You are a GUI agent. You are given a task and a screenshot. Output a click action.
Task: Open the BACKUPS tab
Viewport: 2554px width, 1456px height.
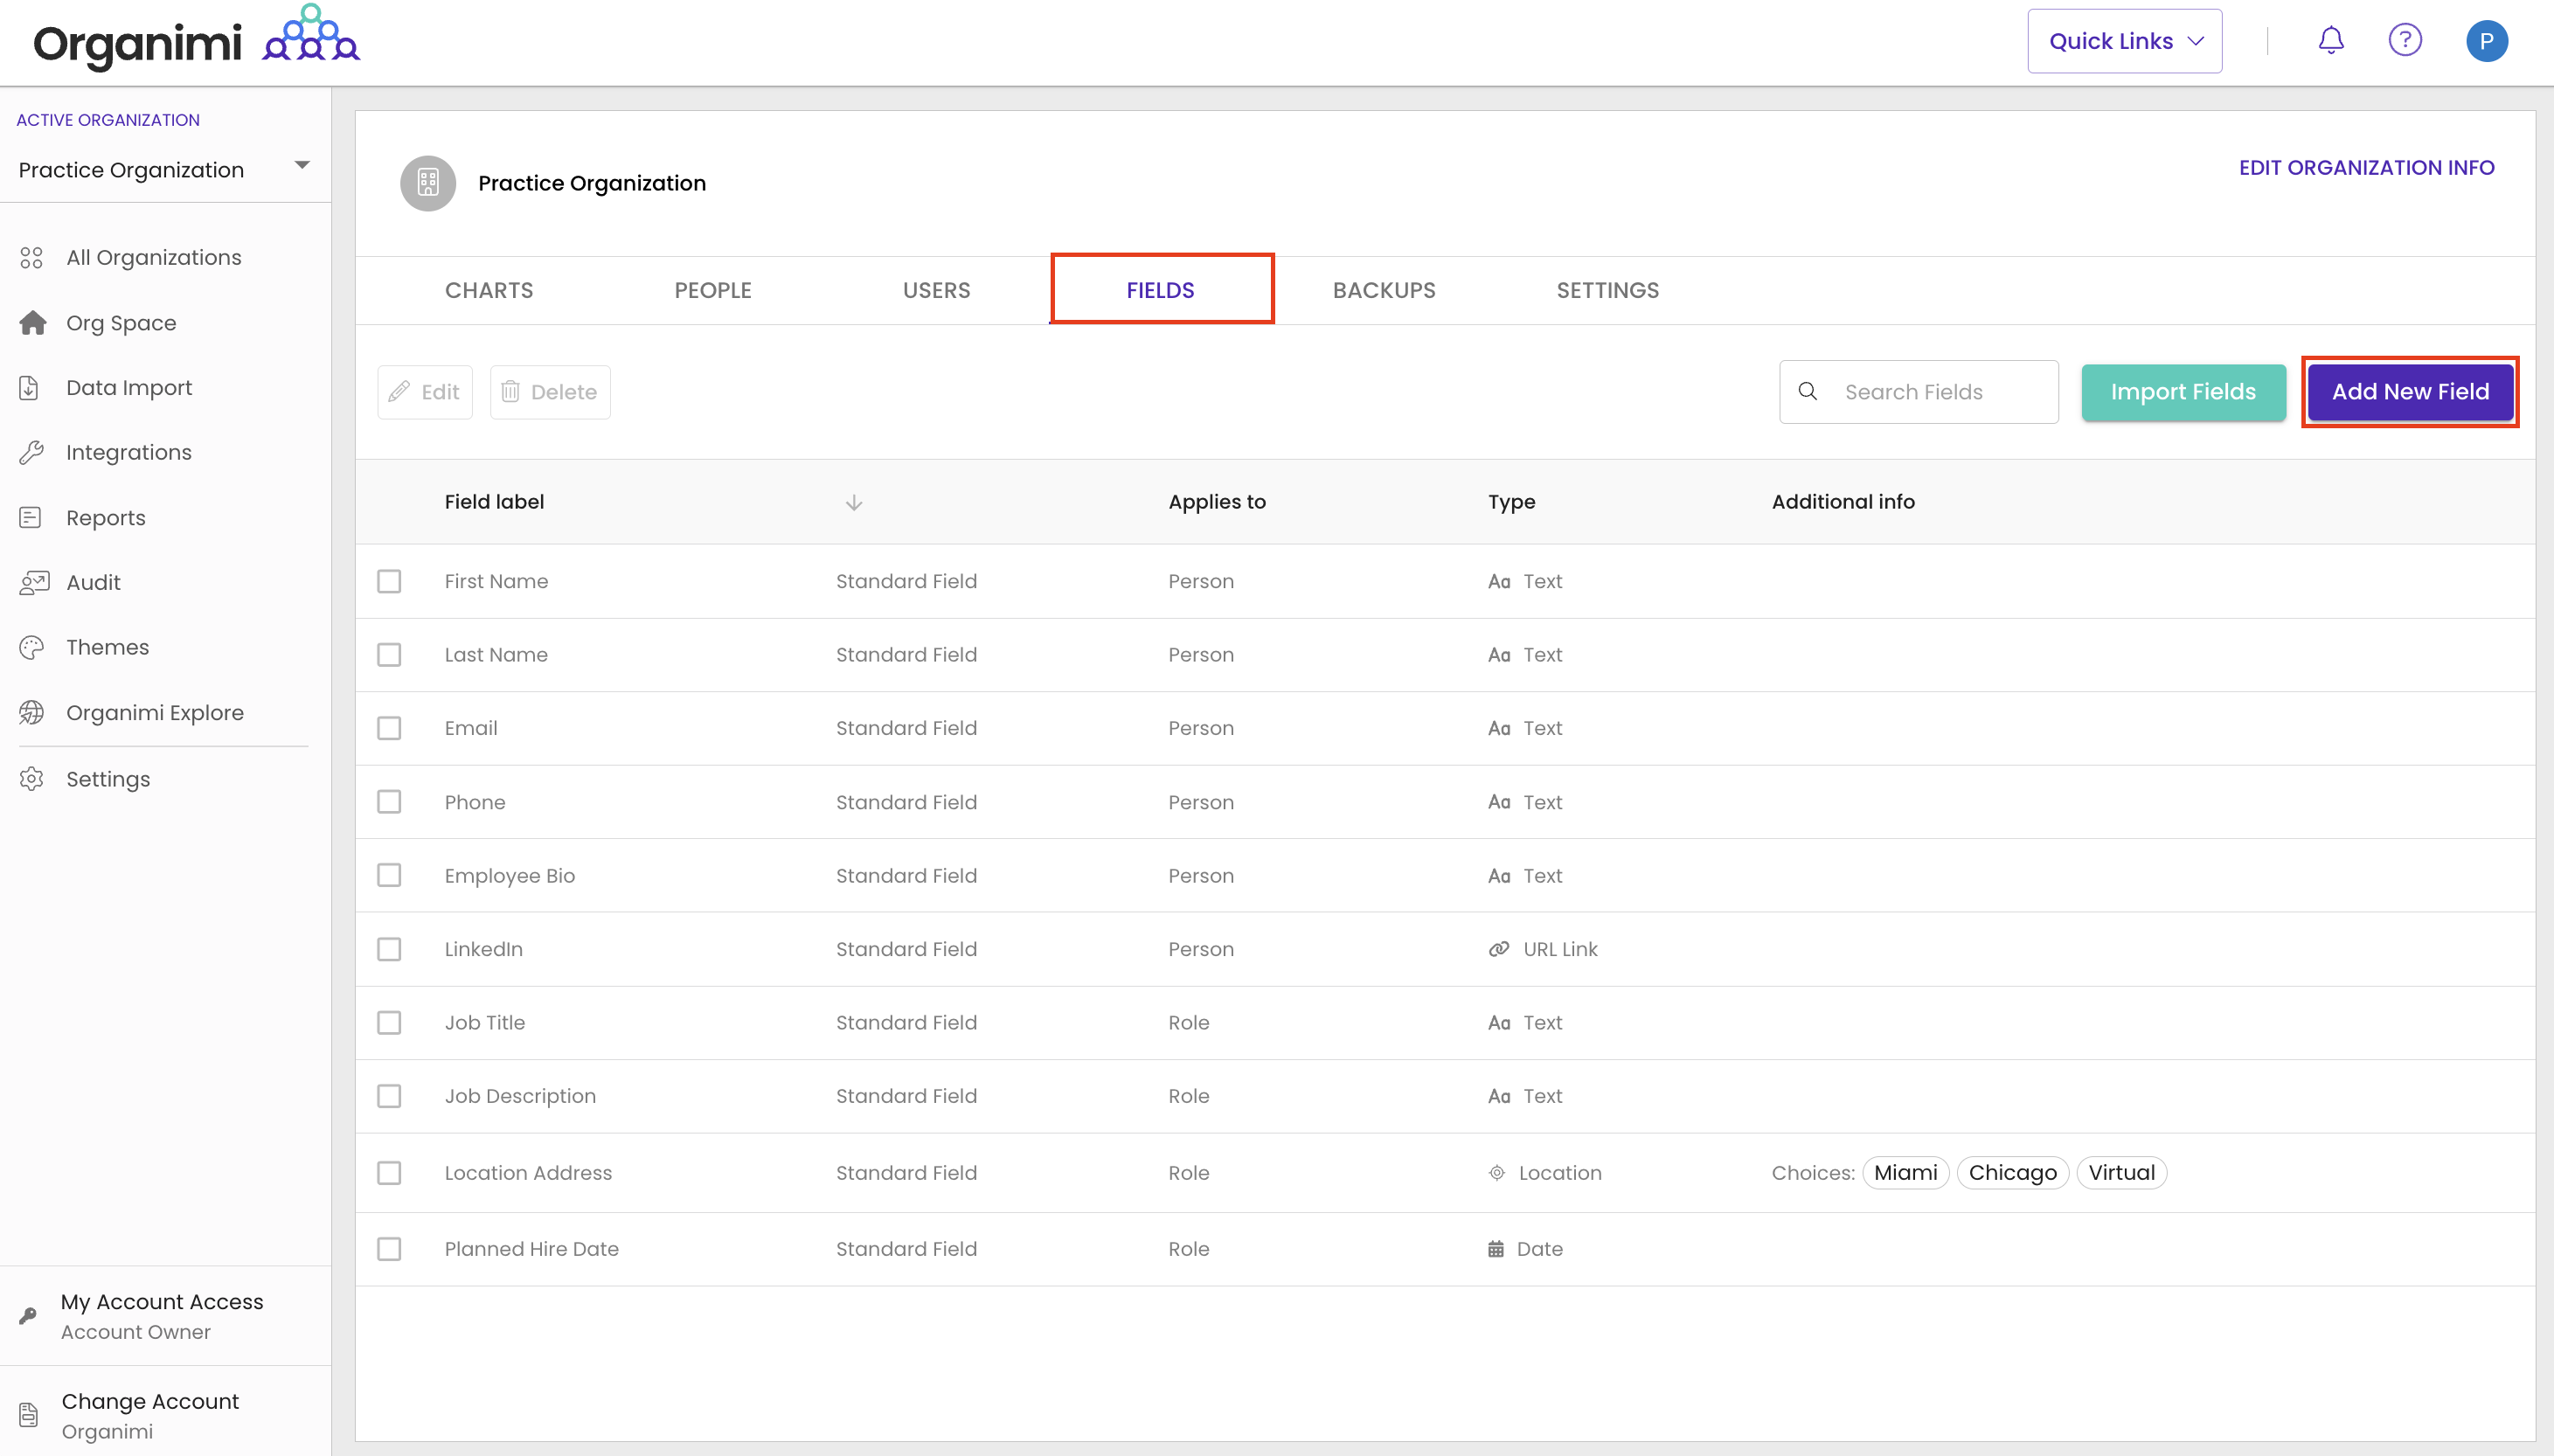(x=1383, y=290)
